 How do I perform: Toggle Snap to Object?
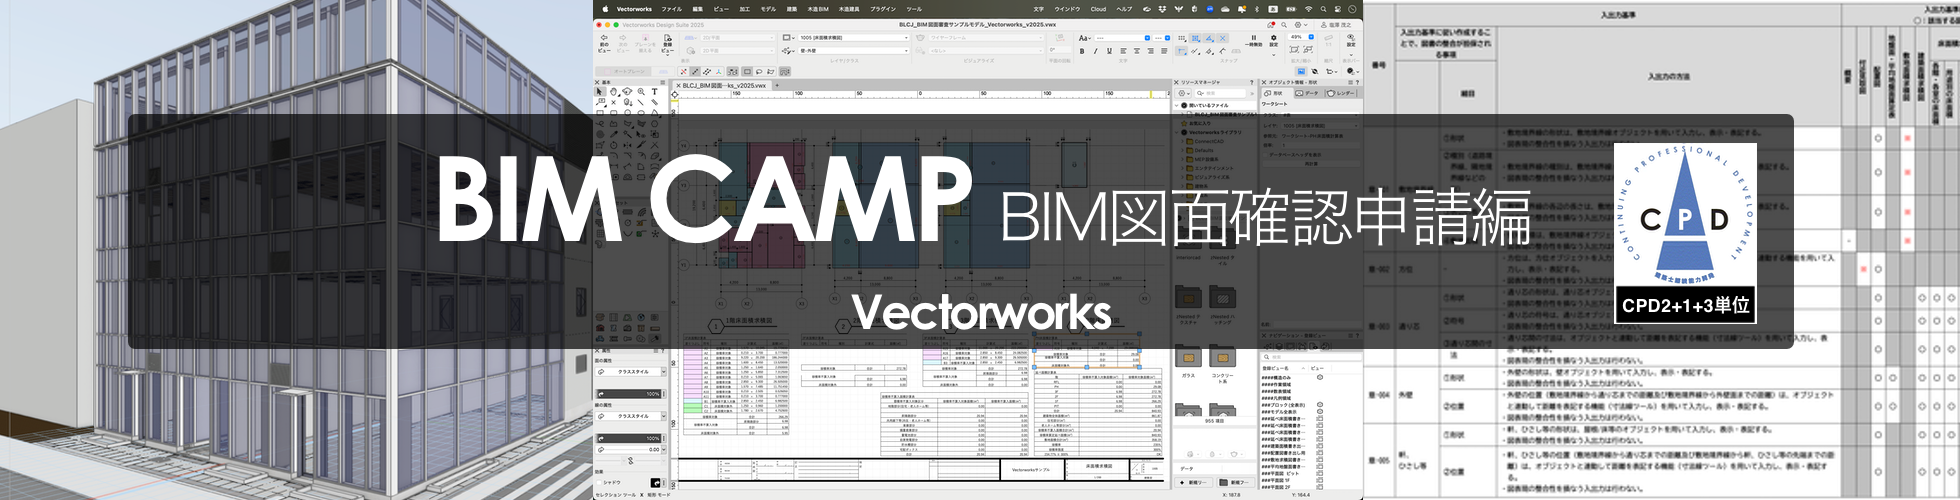point(1195,38)
